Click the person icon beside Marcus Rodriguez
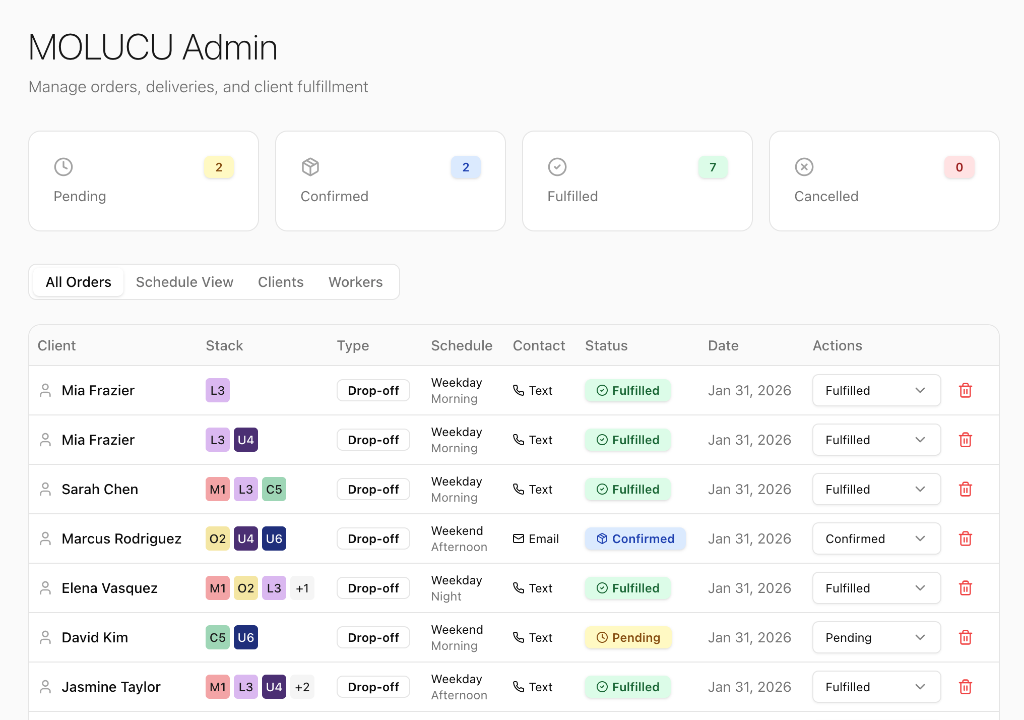This screenshot has height=720, width=1024. tap(45, 539)
